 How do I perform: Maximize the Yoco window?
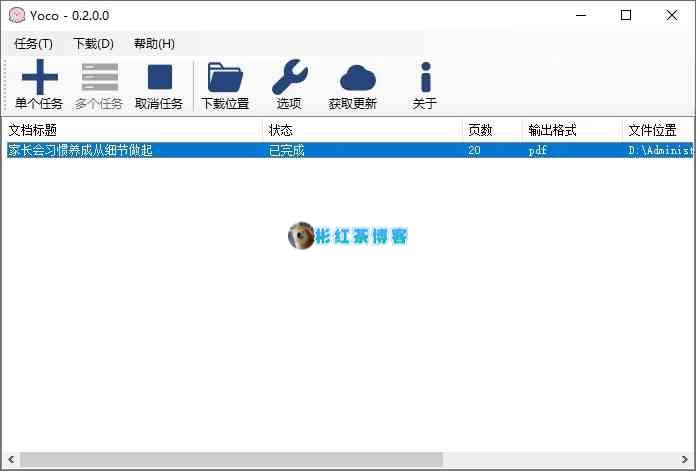coord(626,16)
